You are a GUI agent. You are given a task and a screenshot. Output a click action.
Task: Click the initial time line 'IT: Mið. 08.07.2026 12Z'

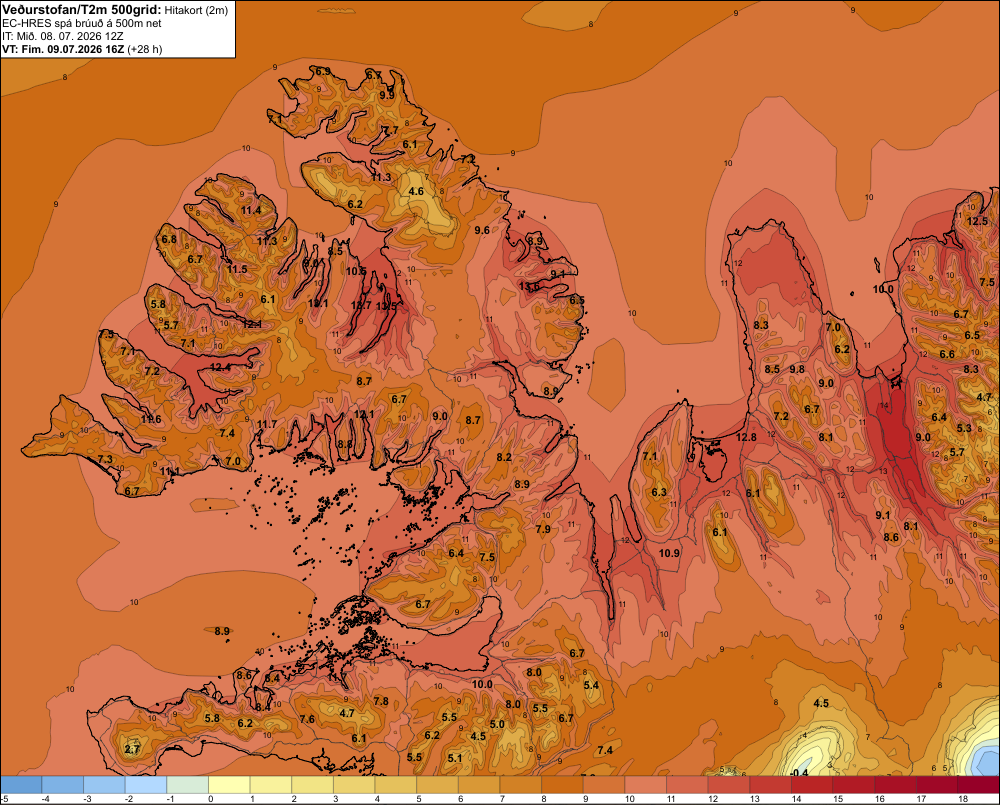click(x=62, y=36)
